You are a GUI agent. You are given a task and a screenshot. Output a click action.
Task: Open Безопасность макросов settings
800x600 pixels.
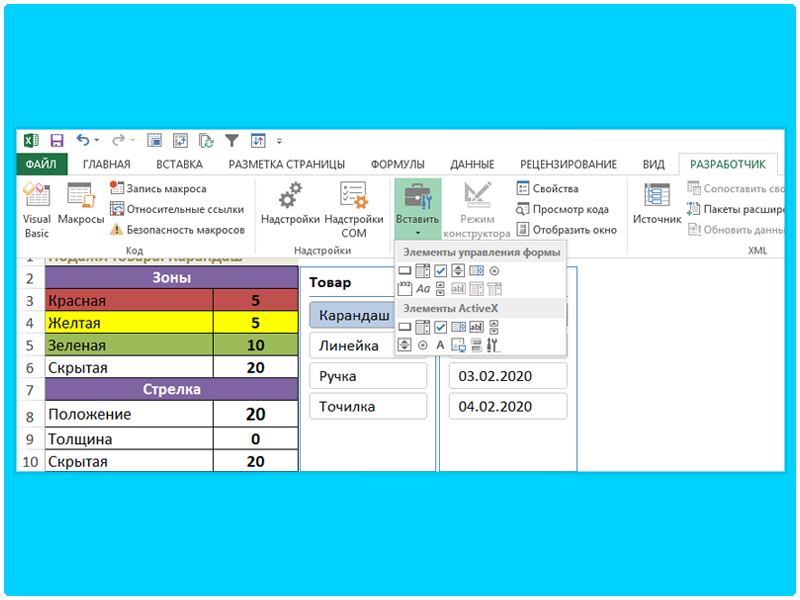[x=177, y=230]
